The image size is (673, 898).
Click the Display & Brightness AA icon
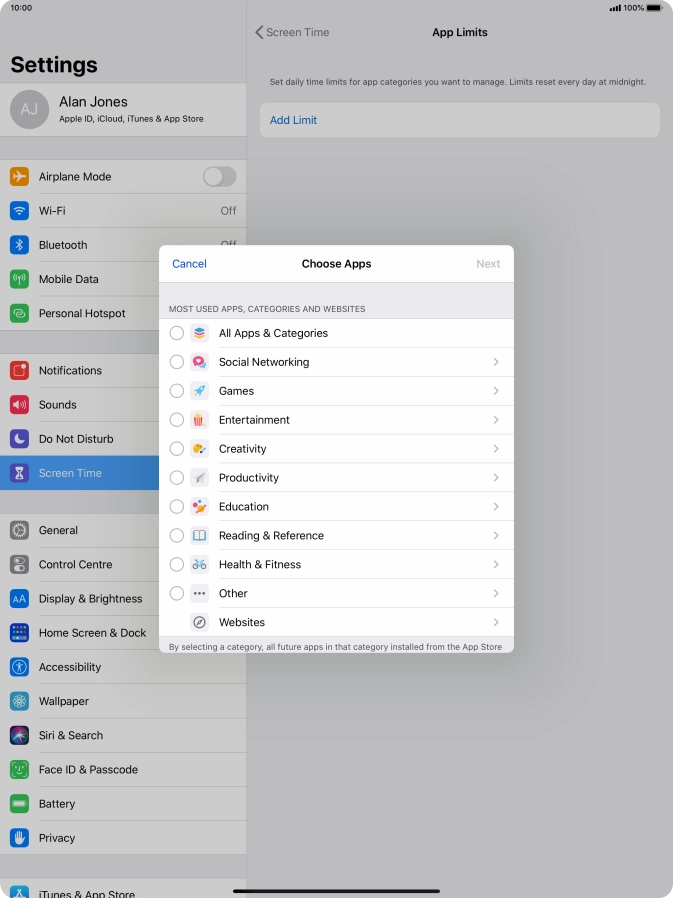[x=19, y=598]
